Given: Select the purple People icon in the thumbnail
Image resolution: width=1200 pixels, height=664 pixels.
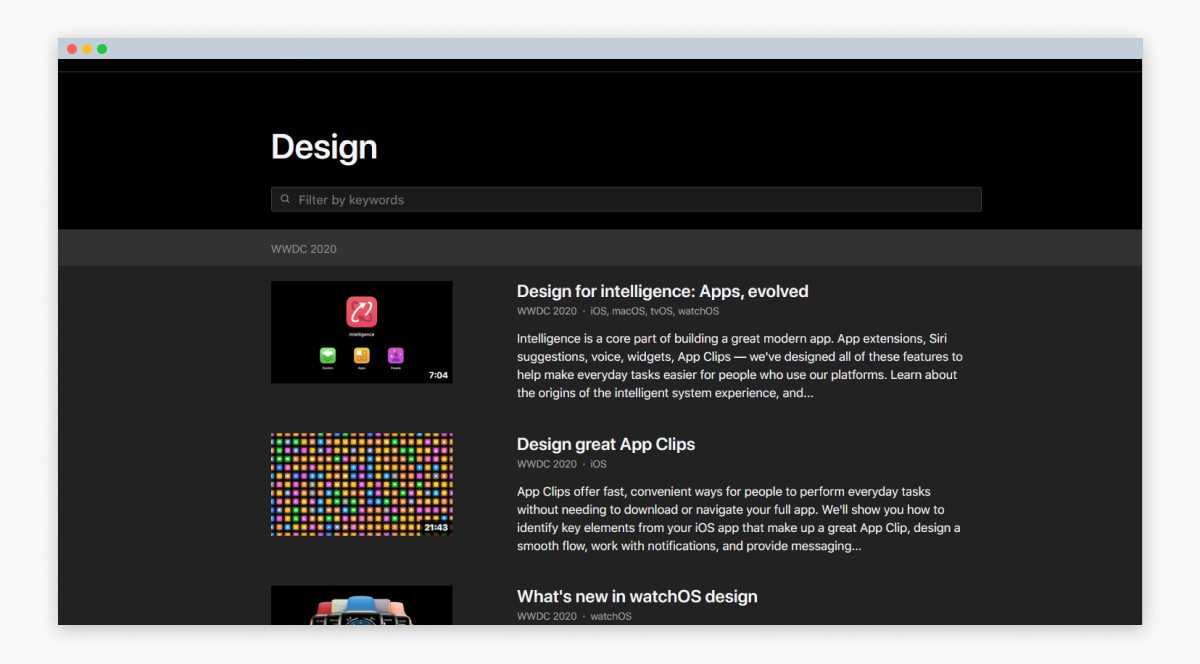Looking at the screenshot, I should (x=395, y=356).
